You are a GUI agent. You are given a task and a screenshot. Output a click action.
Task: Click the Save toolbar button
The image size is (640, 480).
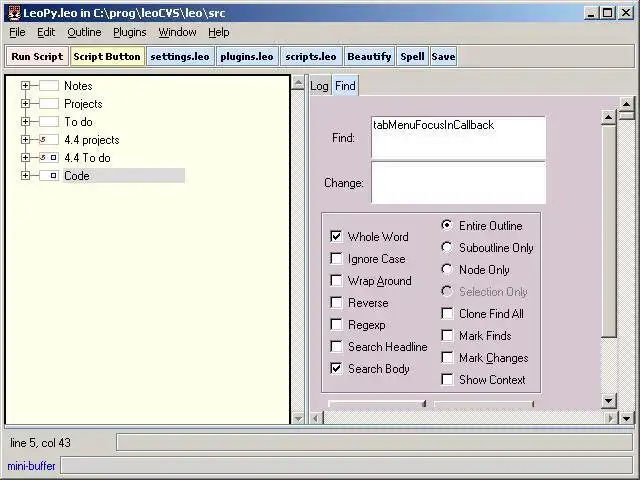[443, 56]
